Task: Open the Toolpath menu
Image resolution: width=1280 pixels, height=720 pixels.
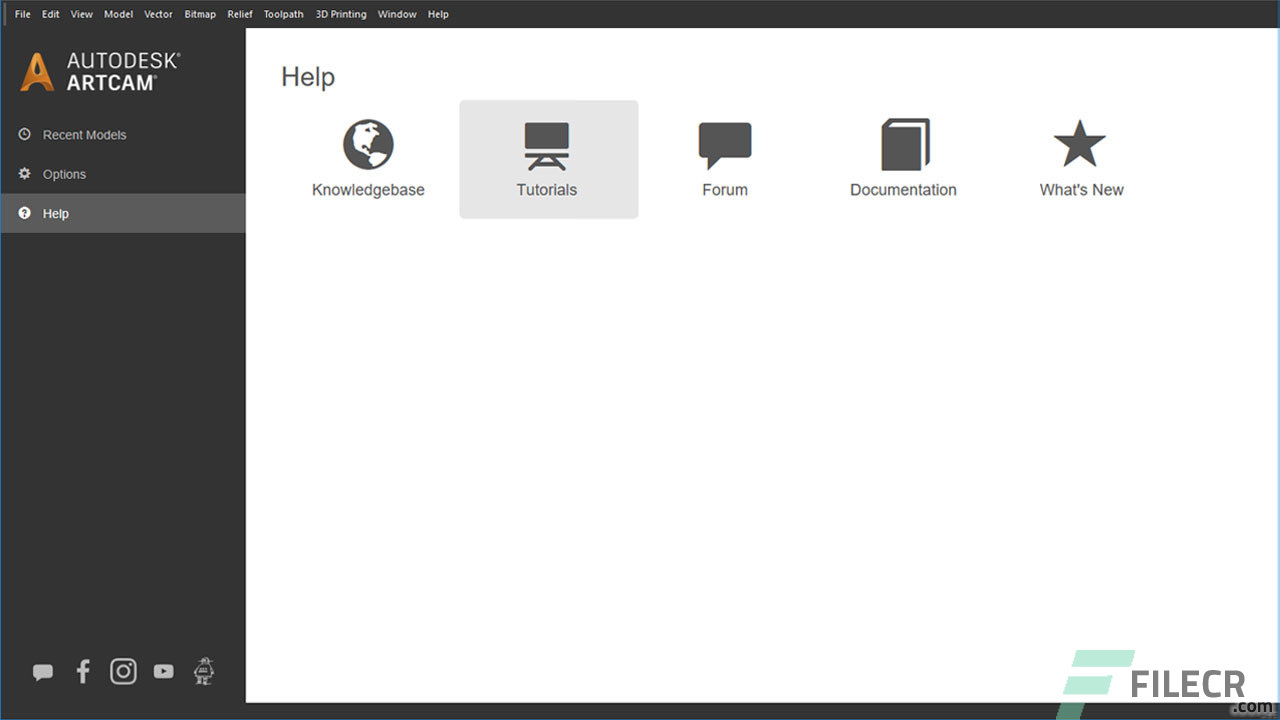Action: click(x=284, y=14)
